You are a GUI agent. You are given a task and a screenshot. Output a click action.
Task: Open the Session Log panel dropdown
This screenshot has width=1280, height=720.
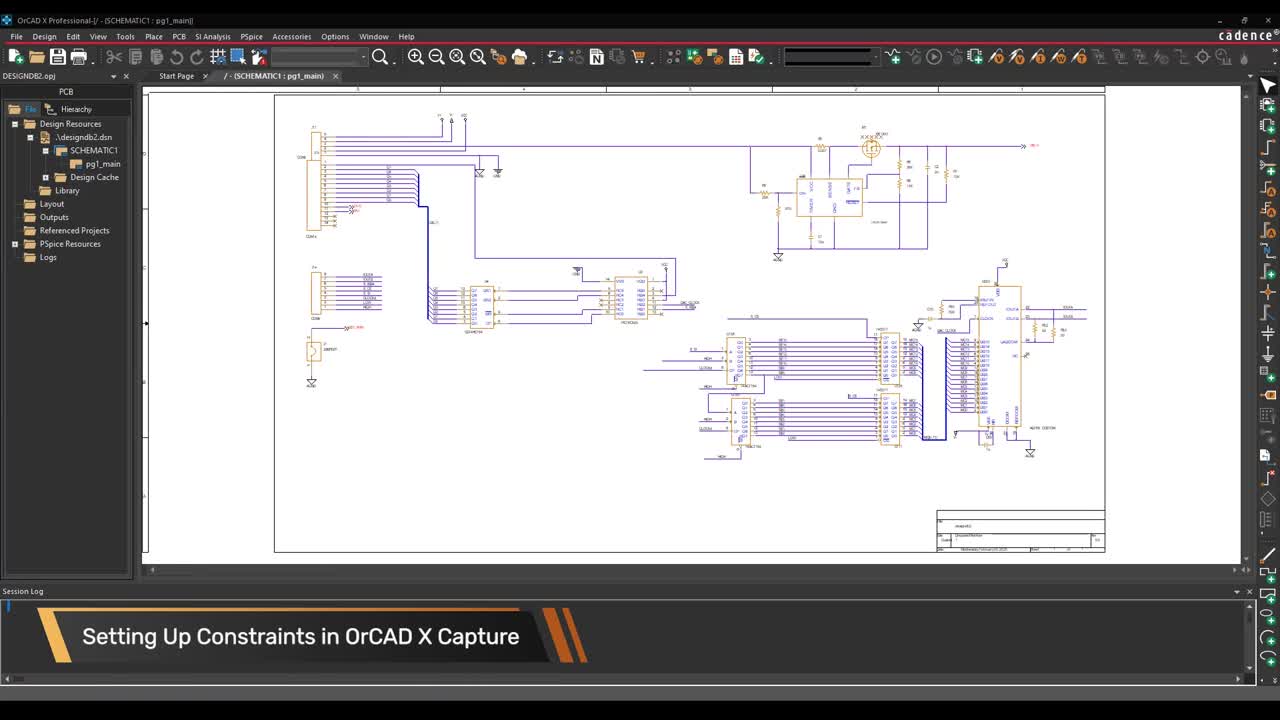coord(1236,592)
